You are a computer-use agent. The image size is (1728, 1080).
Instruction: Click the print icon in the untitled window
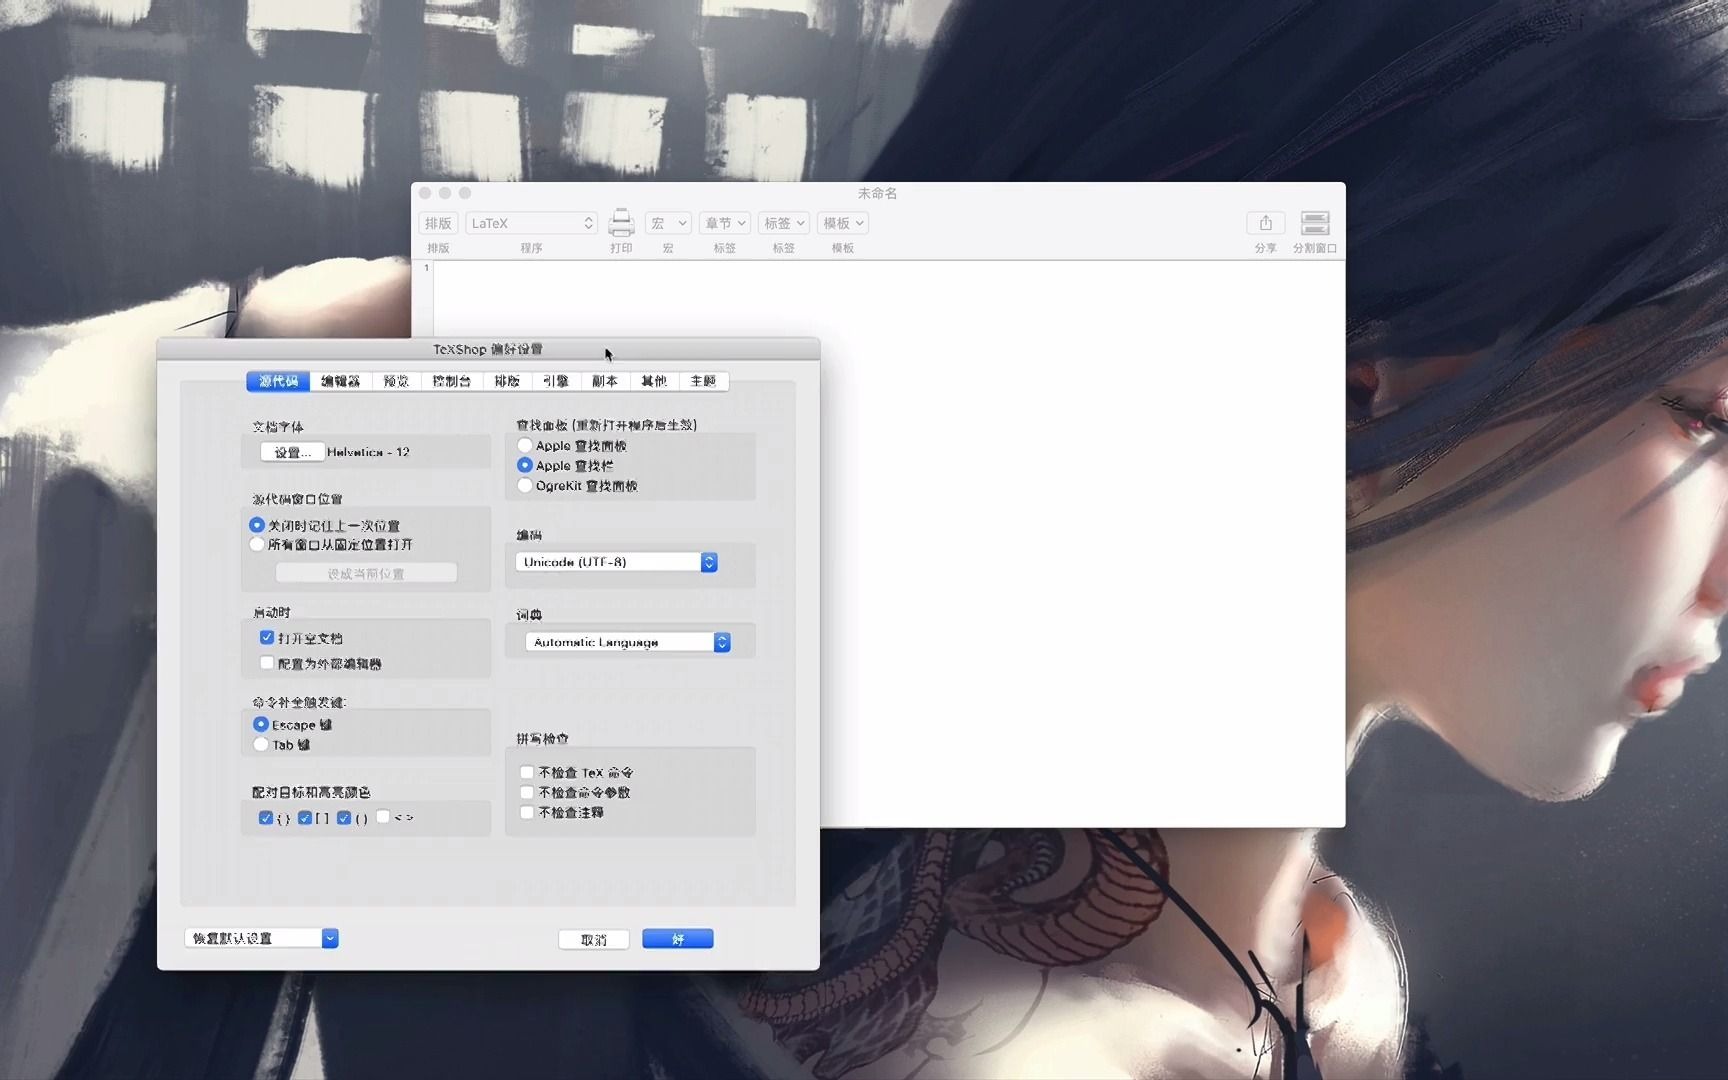pyautogui.click(x=621, y=223)
